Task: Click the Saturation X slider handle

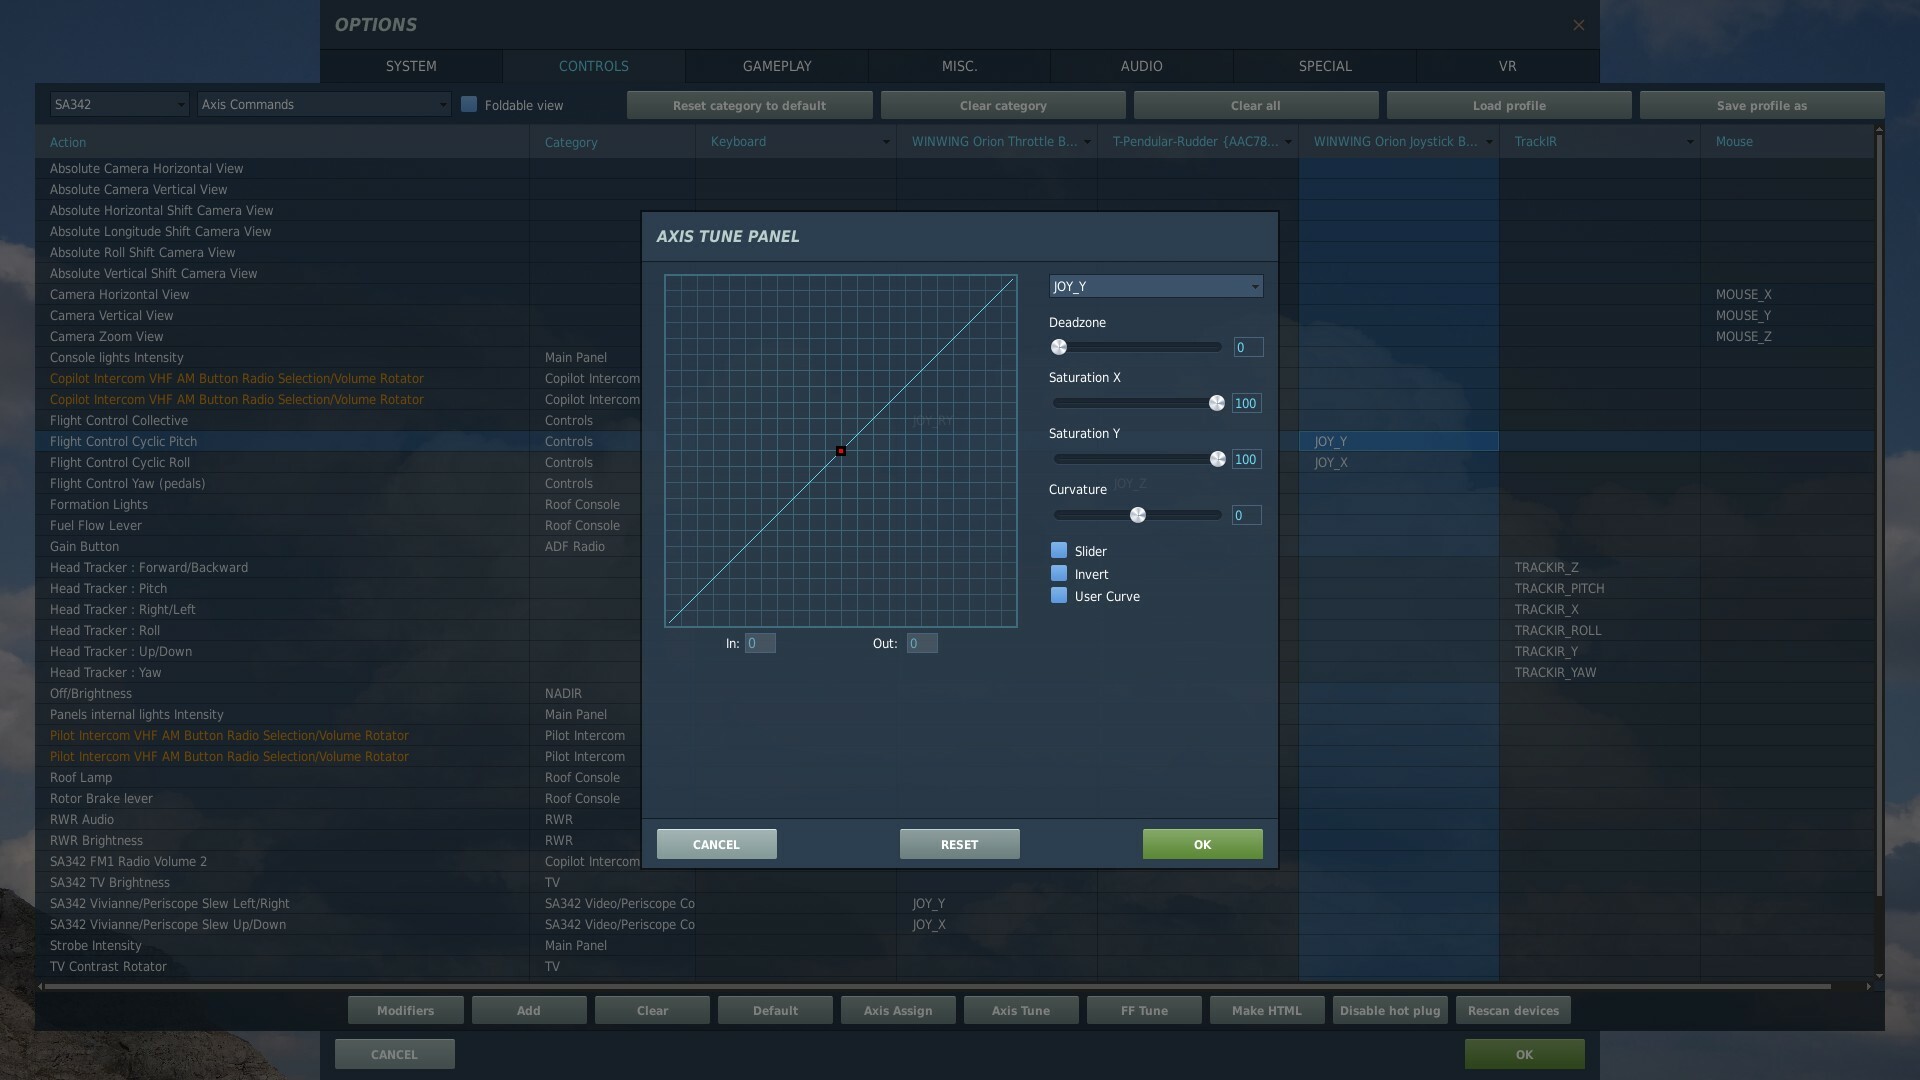Action: [1216, 403]
